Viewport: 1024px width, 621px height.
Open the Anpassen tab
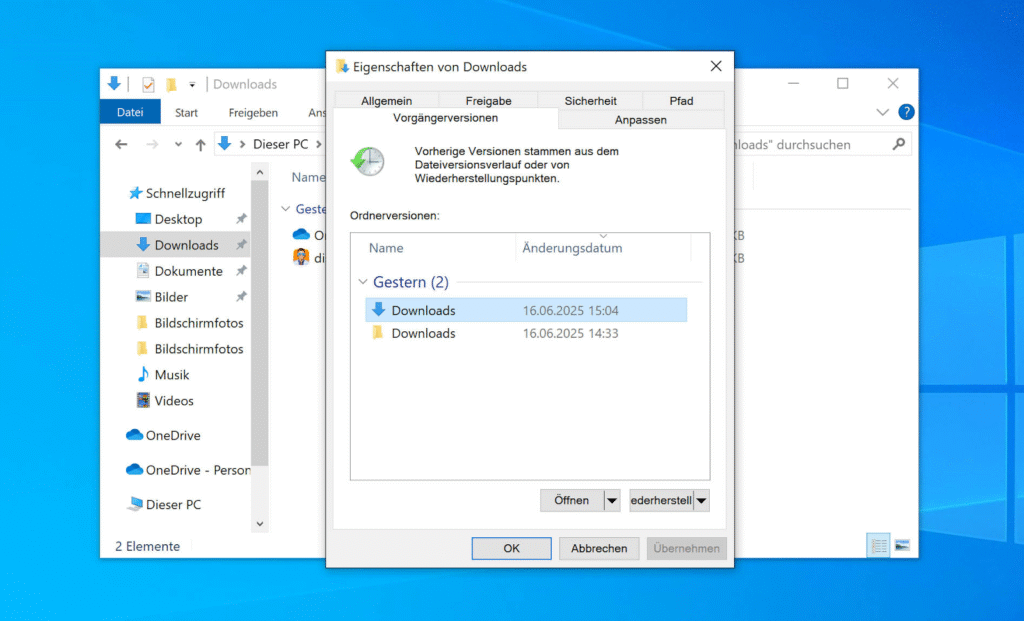click(640, 120)
